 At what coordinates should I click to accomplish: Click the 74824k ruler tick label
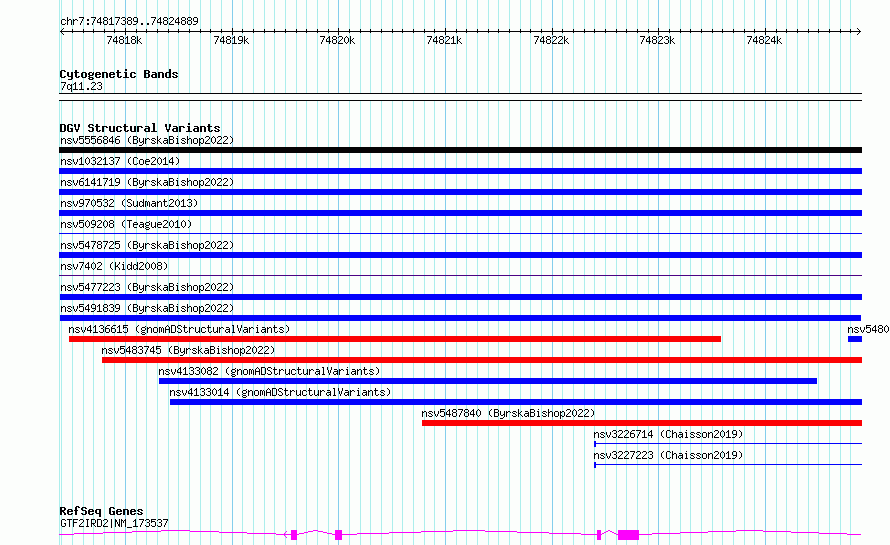point(764,40)
